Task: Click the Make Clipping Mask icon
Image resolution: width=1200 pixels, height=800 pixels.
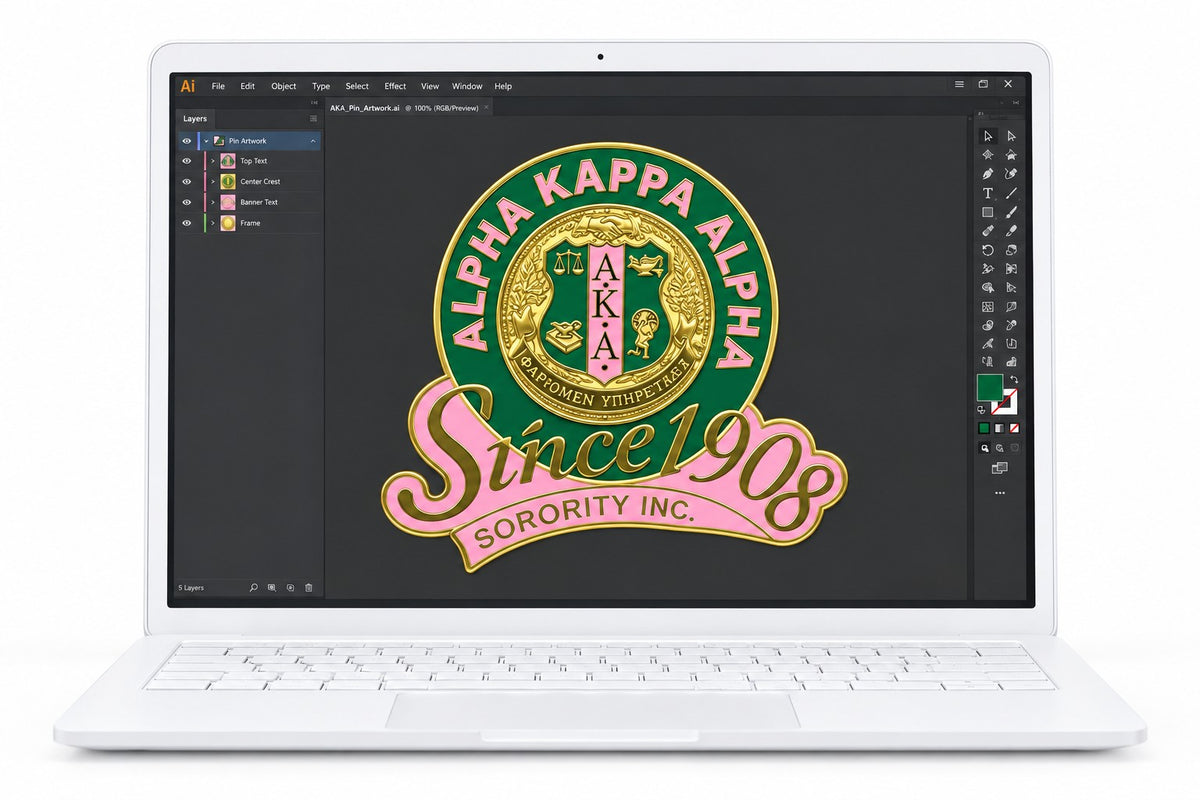Action: [272, 588]
